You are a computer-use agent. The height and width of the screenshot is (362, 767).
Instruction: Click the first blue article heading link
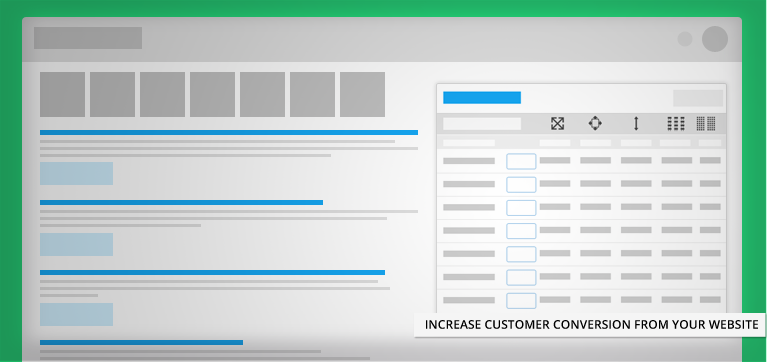(x=229, y=132)
